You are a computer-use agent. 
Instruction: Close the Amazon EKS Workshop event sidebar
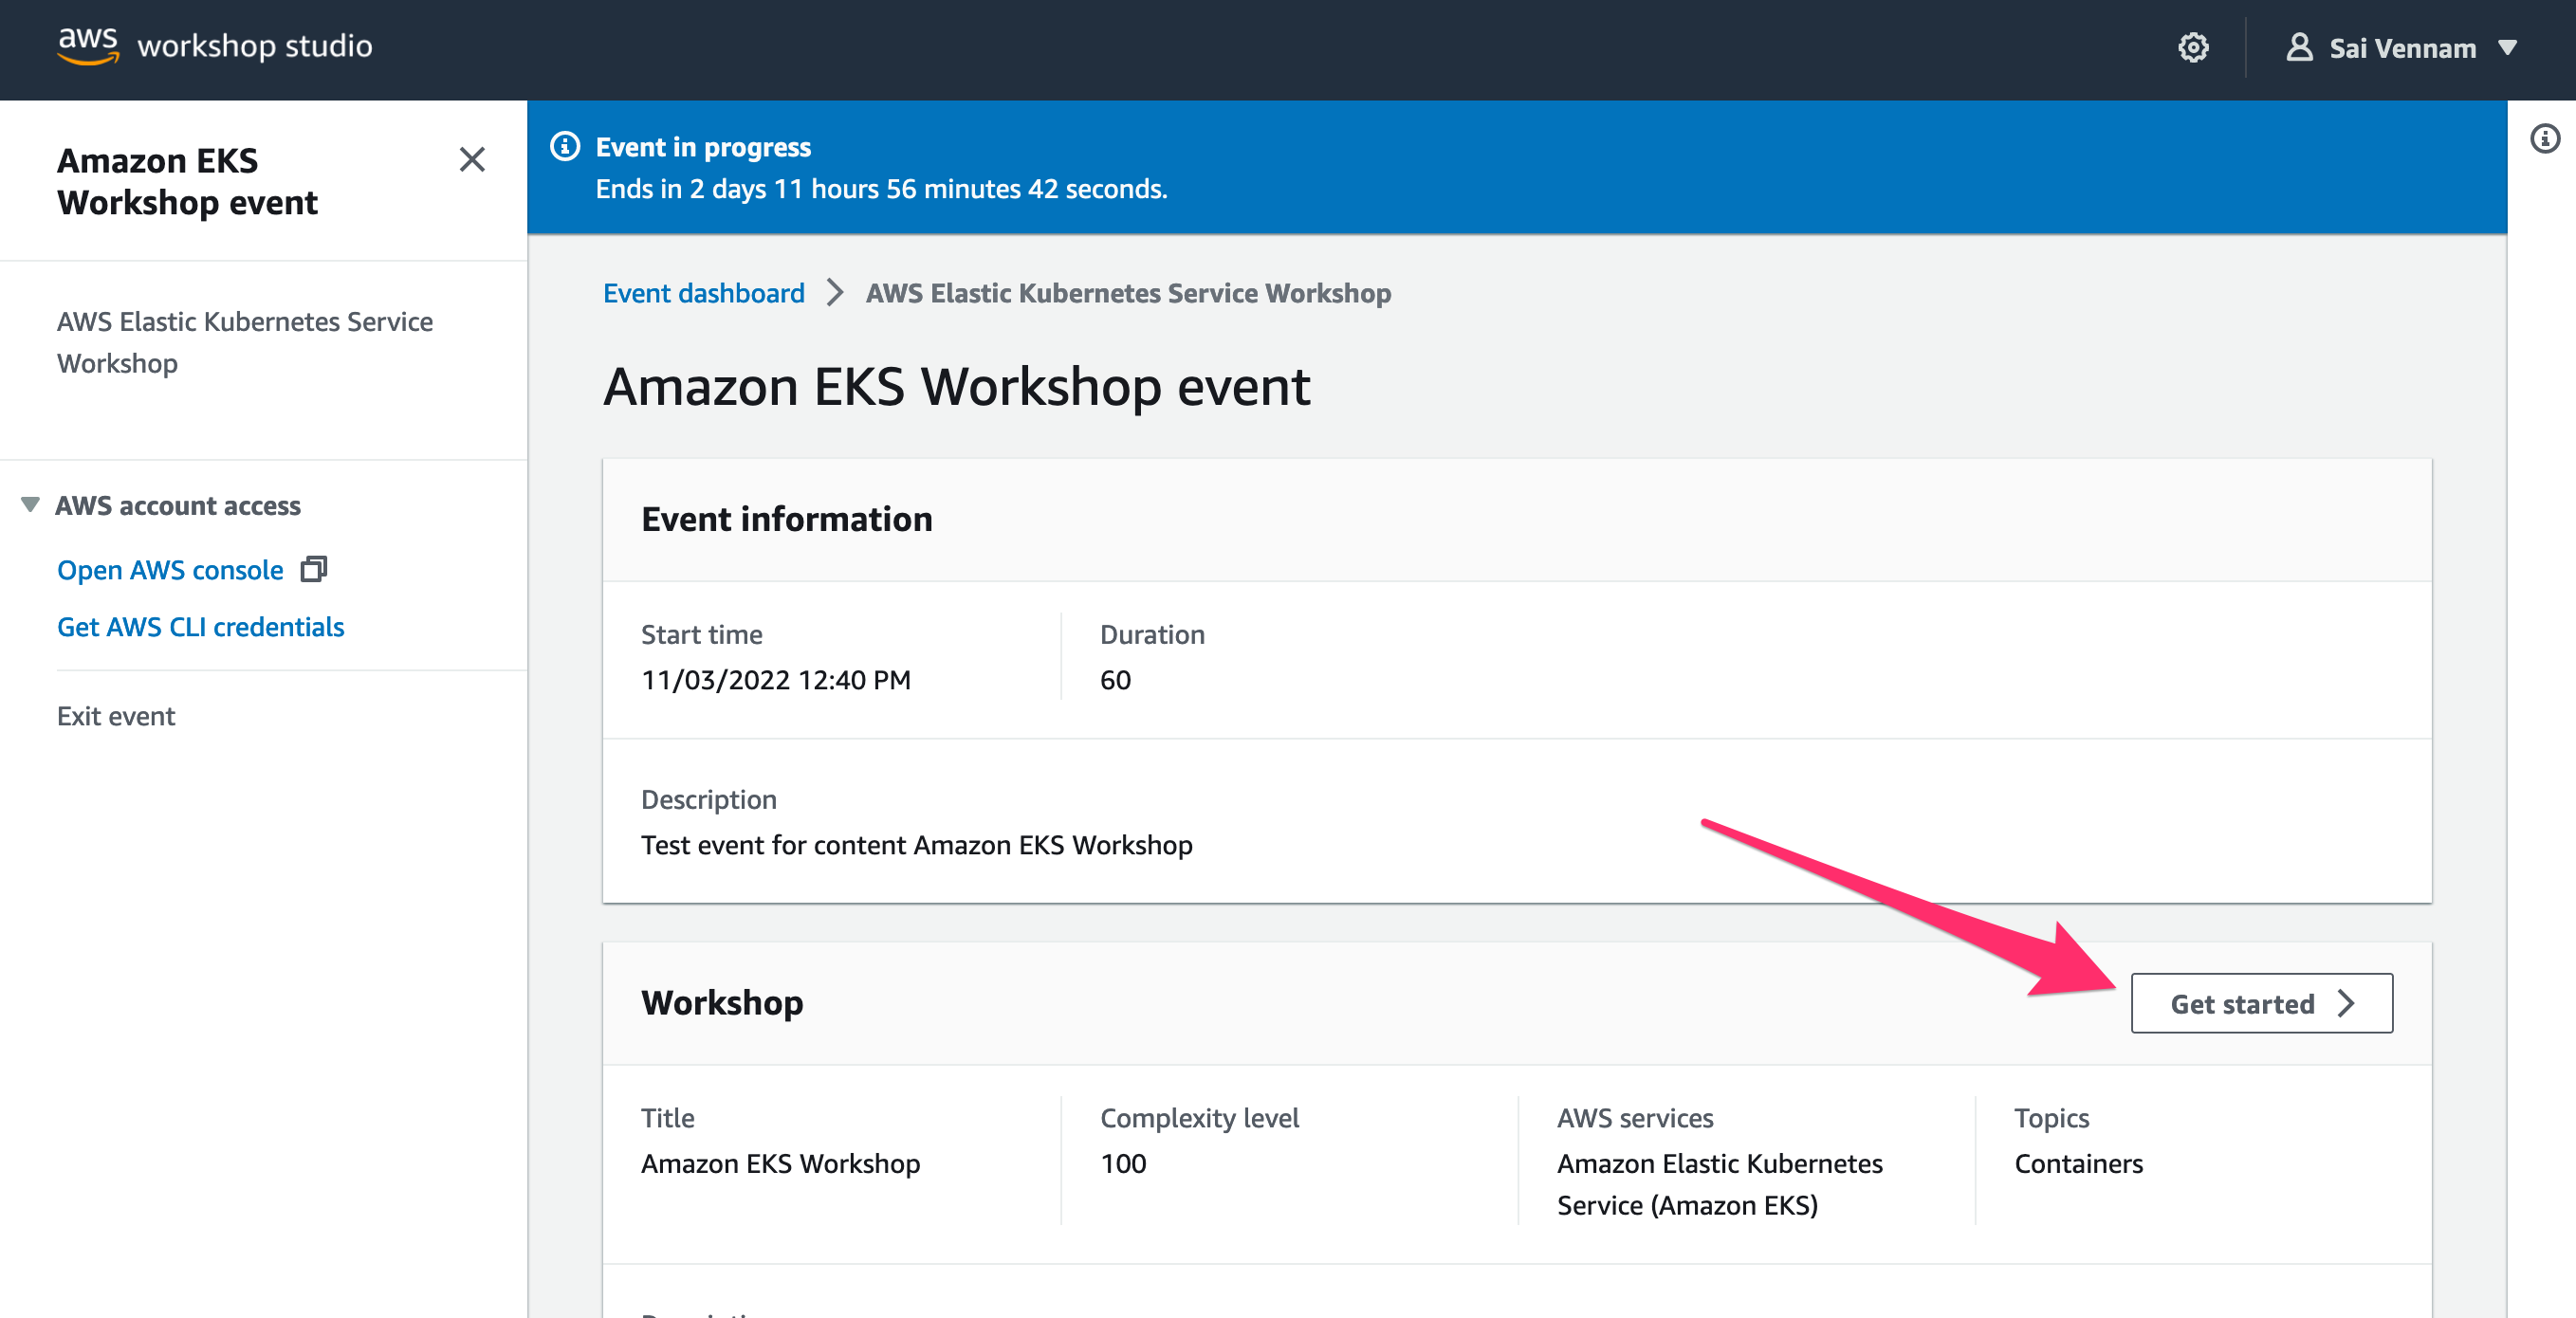(x=472, y=160)
